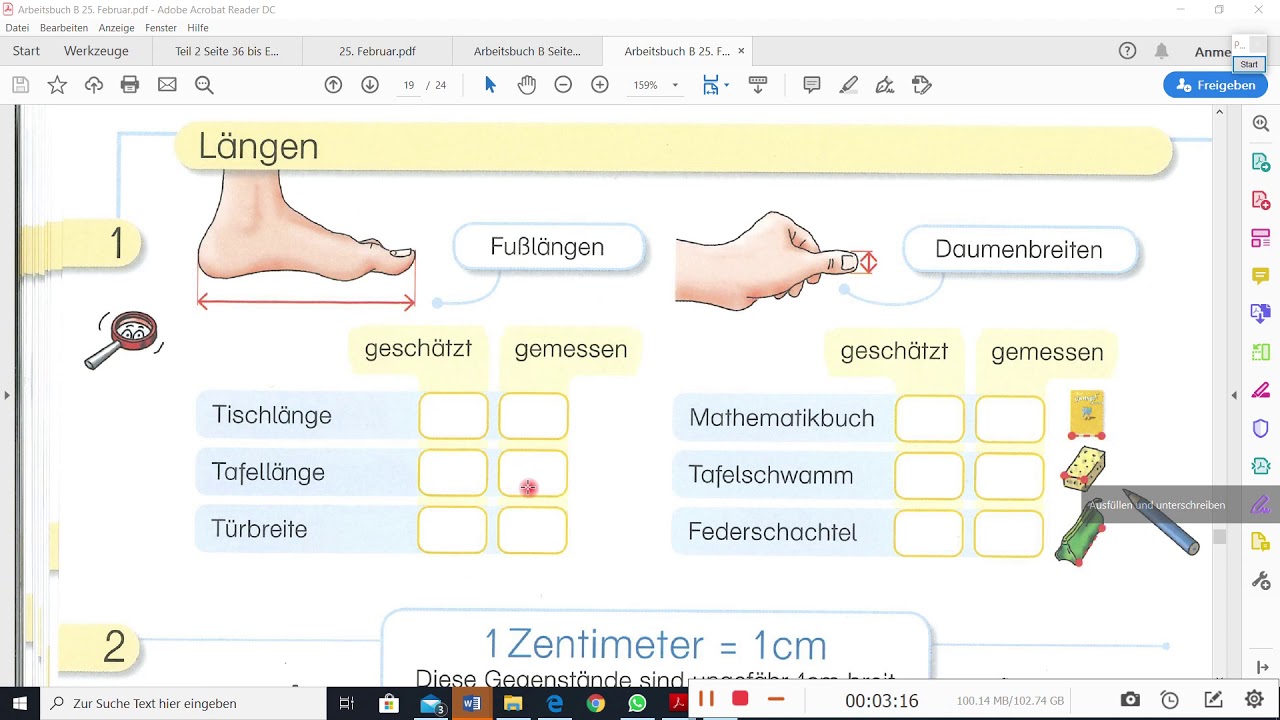The height and width of the screenshot is (720, 1280).
Task: Zoom out with the minus icon
Action: 563,85
